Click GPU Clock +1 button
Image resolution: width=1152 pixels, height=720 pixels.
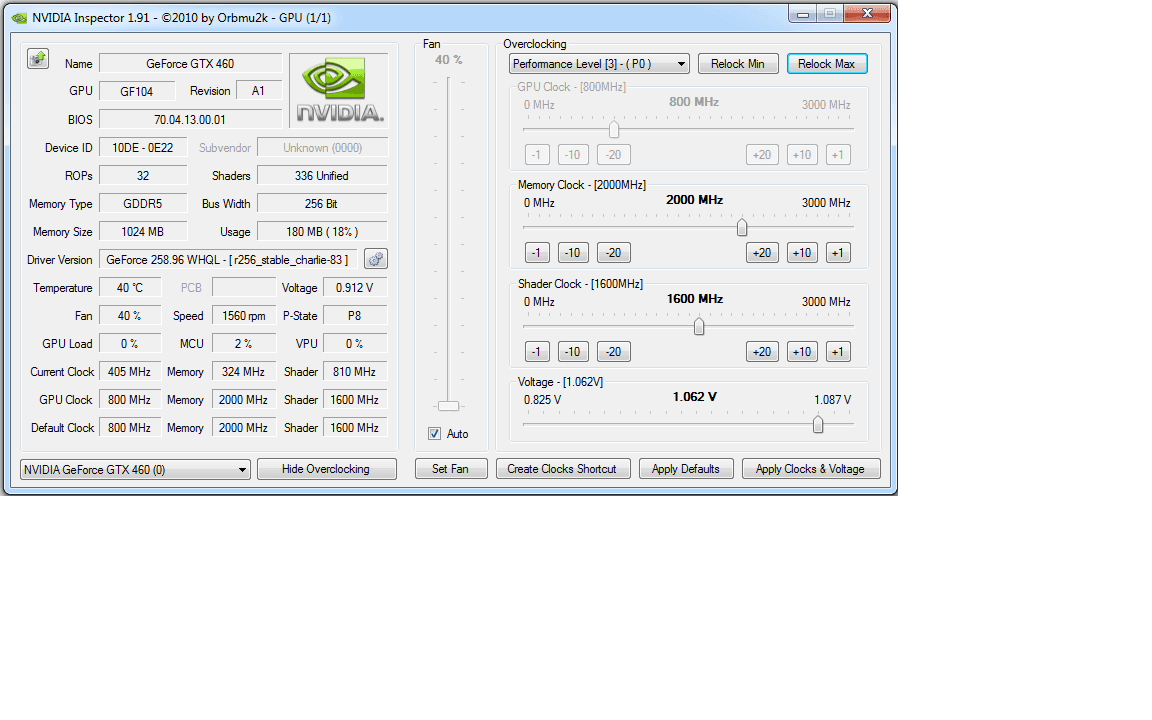[x=838, y=155]
